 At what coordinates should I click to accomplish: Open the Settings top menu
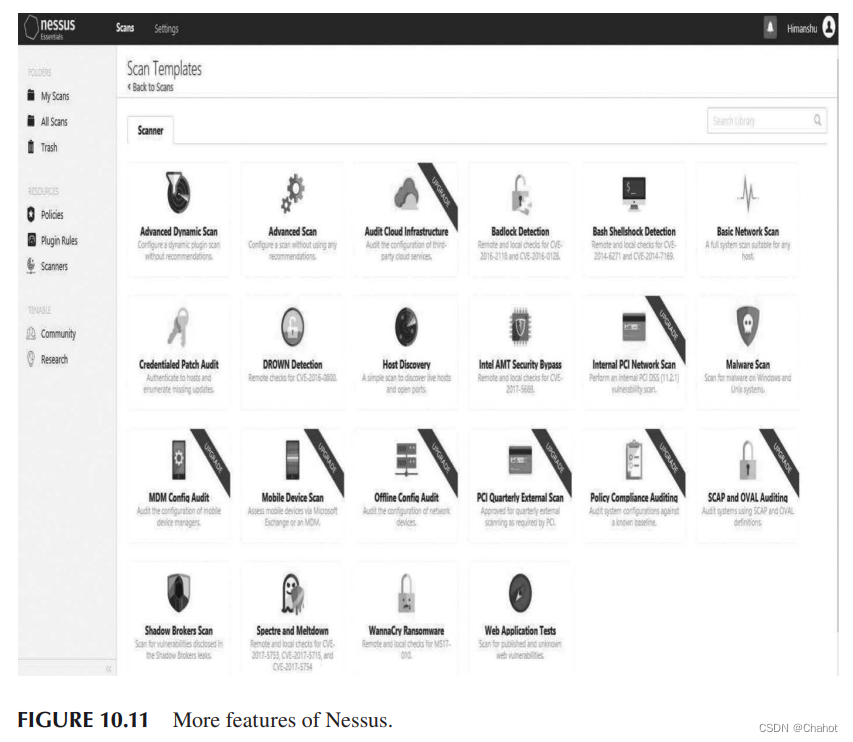(166, 28)
